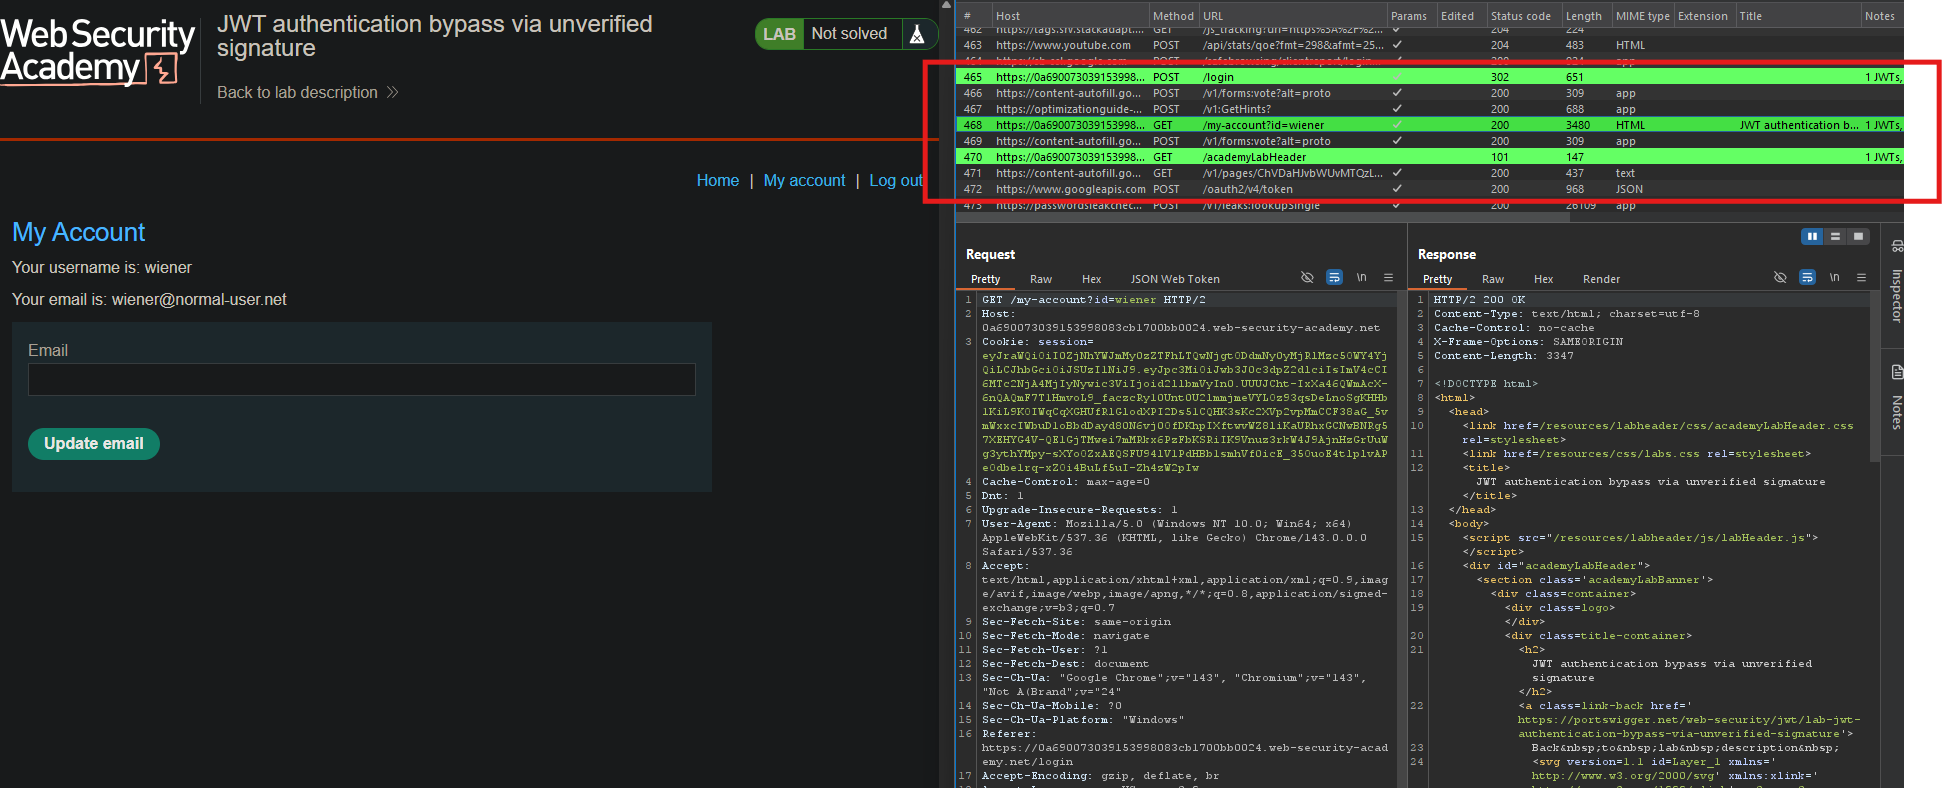Sort history by # column header
Image resolution: width=1942 pixels, height=788 pixels.
coord(972,16)
